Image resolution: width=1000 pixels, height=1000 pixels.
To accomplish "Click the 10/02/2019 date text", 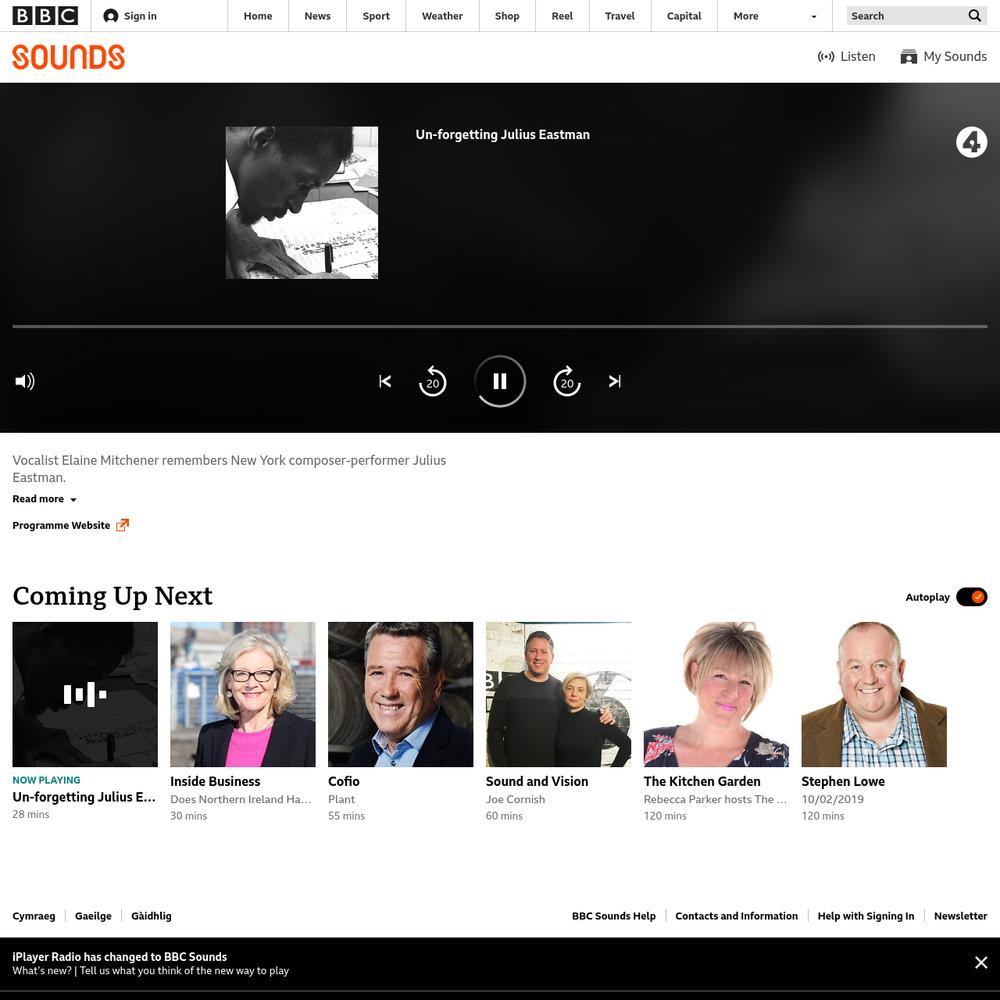I will pyautogui.click(x=833, y=799).
